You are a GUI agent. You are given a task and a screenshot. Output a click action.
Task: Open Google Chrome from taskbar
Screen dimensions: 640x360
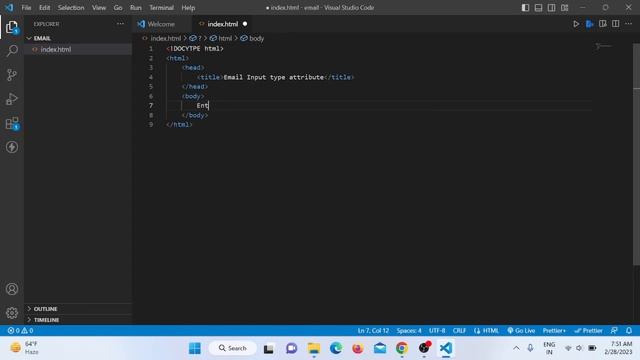[402, 348]
